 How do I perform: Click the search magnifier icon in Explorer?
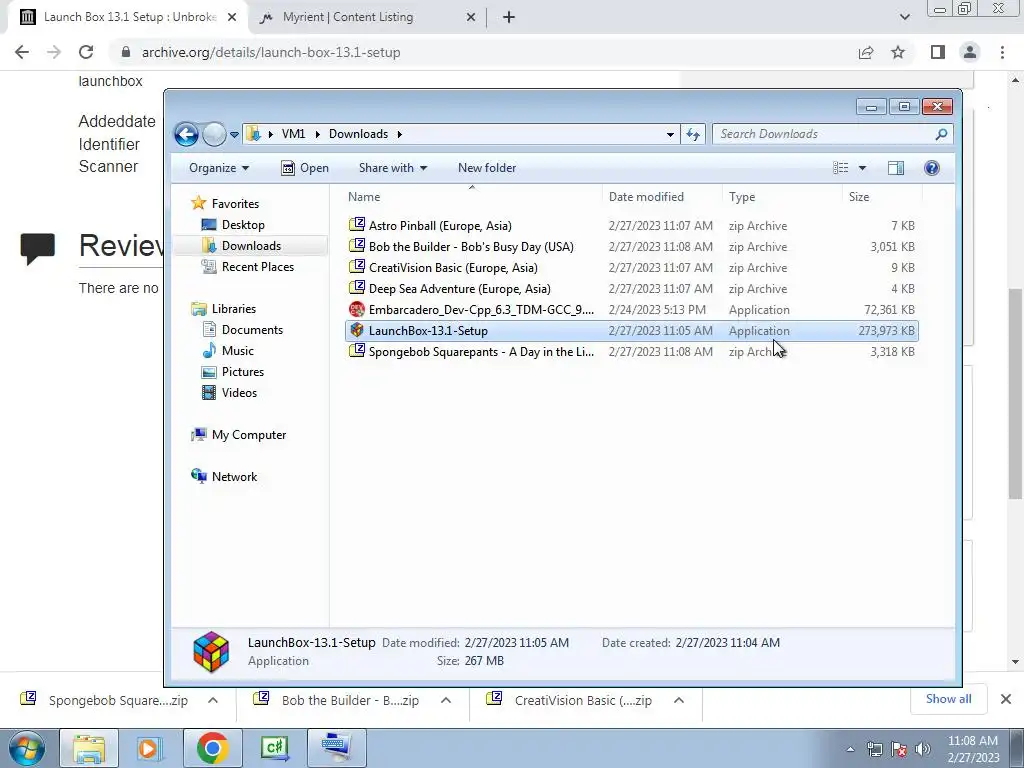point(941,134)
